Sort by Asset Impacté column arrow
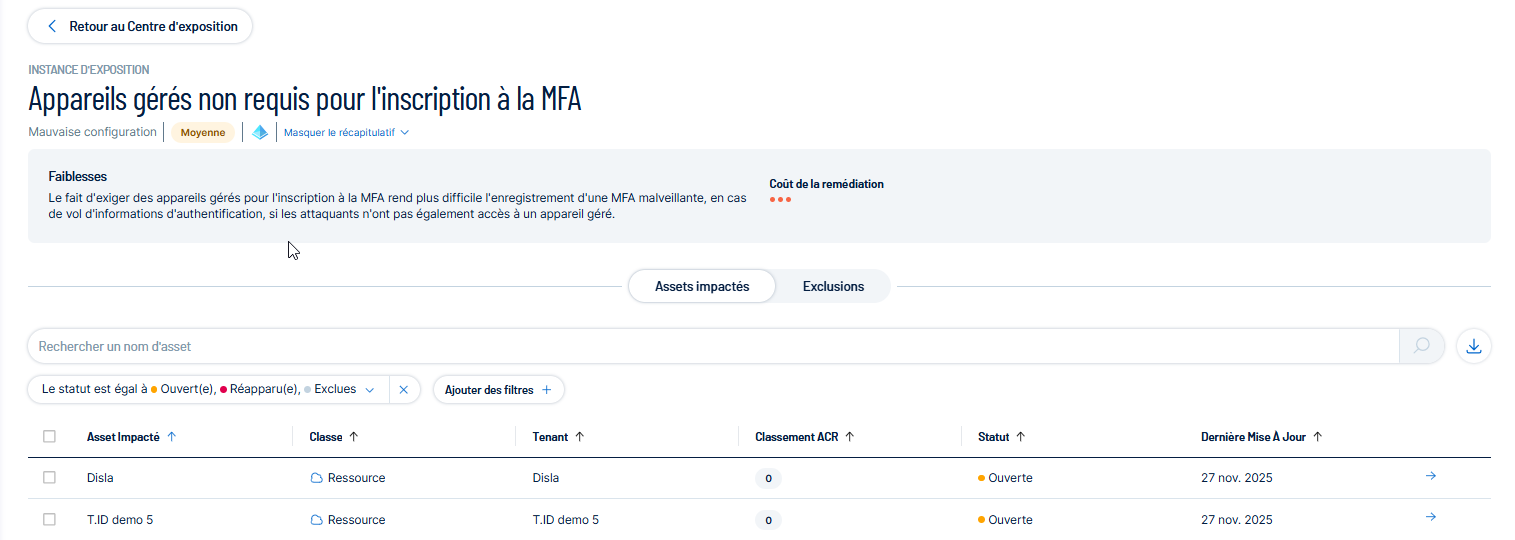Screen dimensions: 1515x540 coord(171,437)
